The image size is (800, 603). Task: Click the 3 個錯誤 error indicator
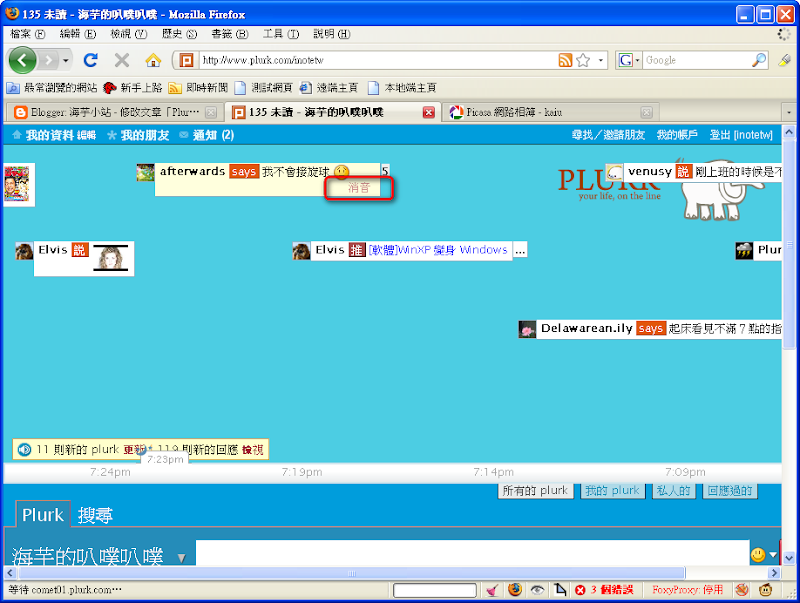click(x=605, y=590)
